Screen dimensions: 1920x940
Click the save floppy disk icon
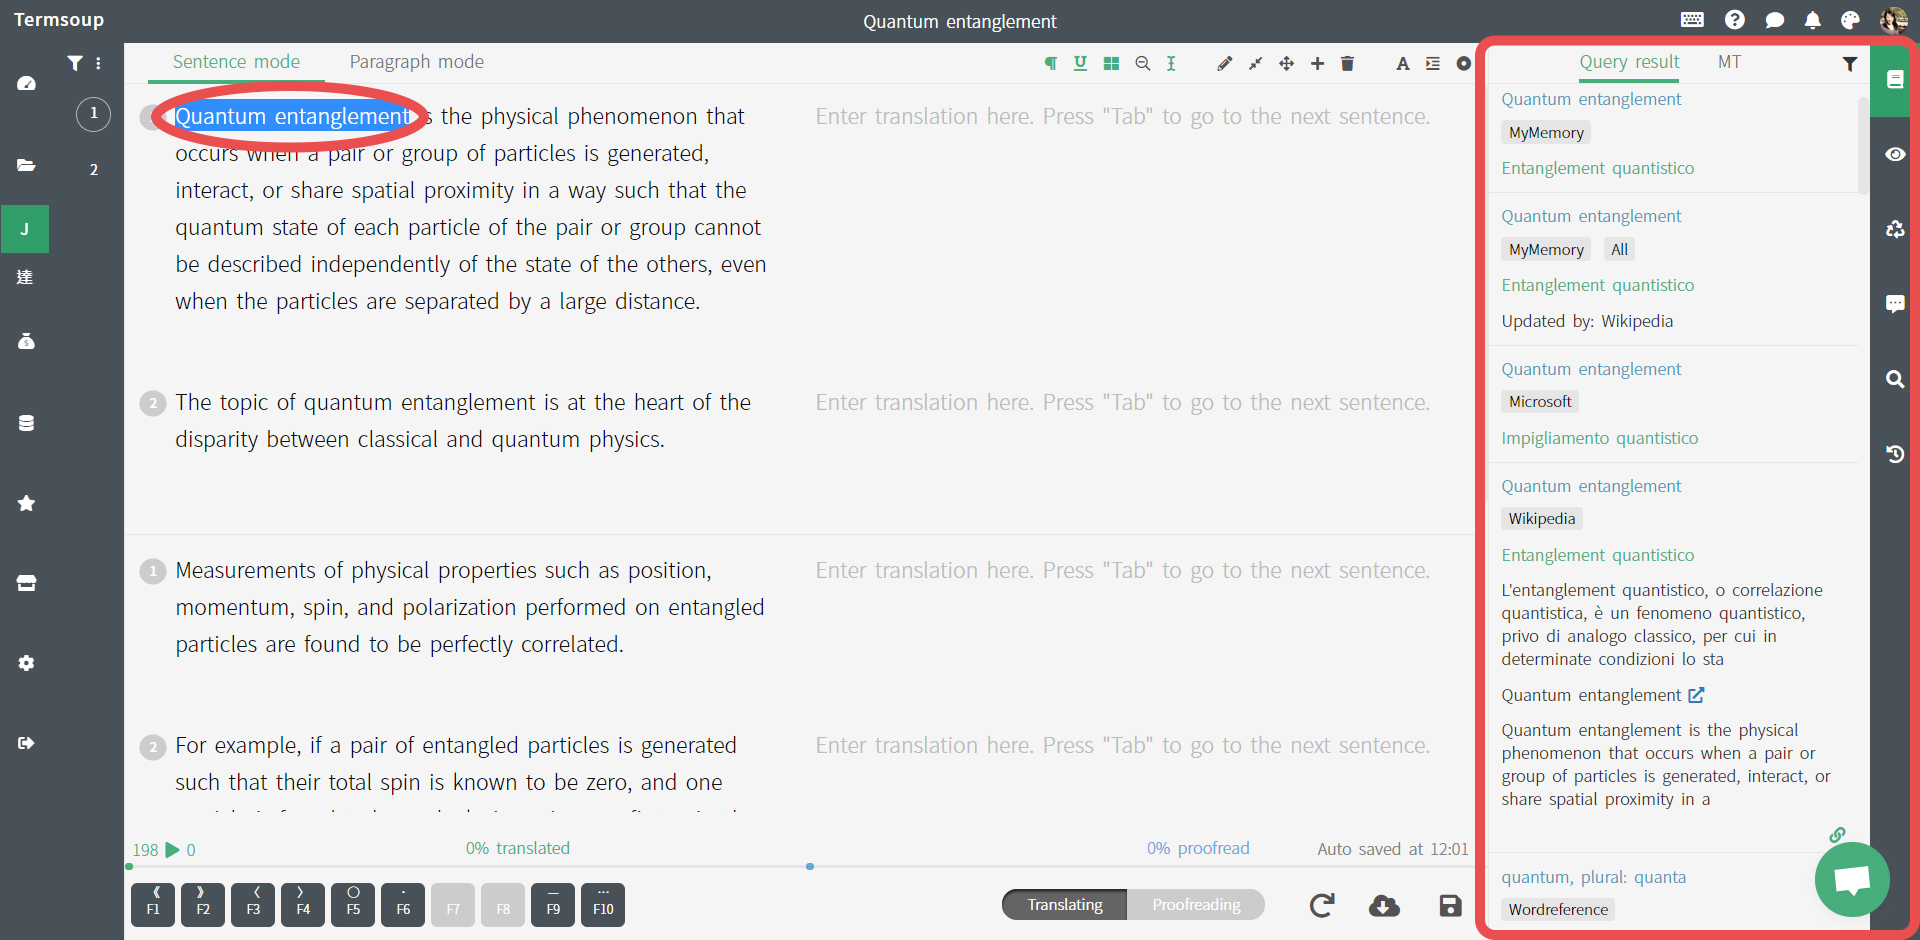1450,906
